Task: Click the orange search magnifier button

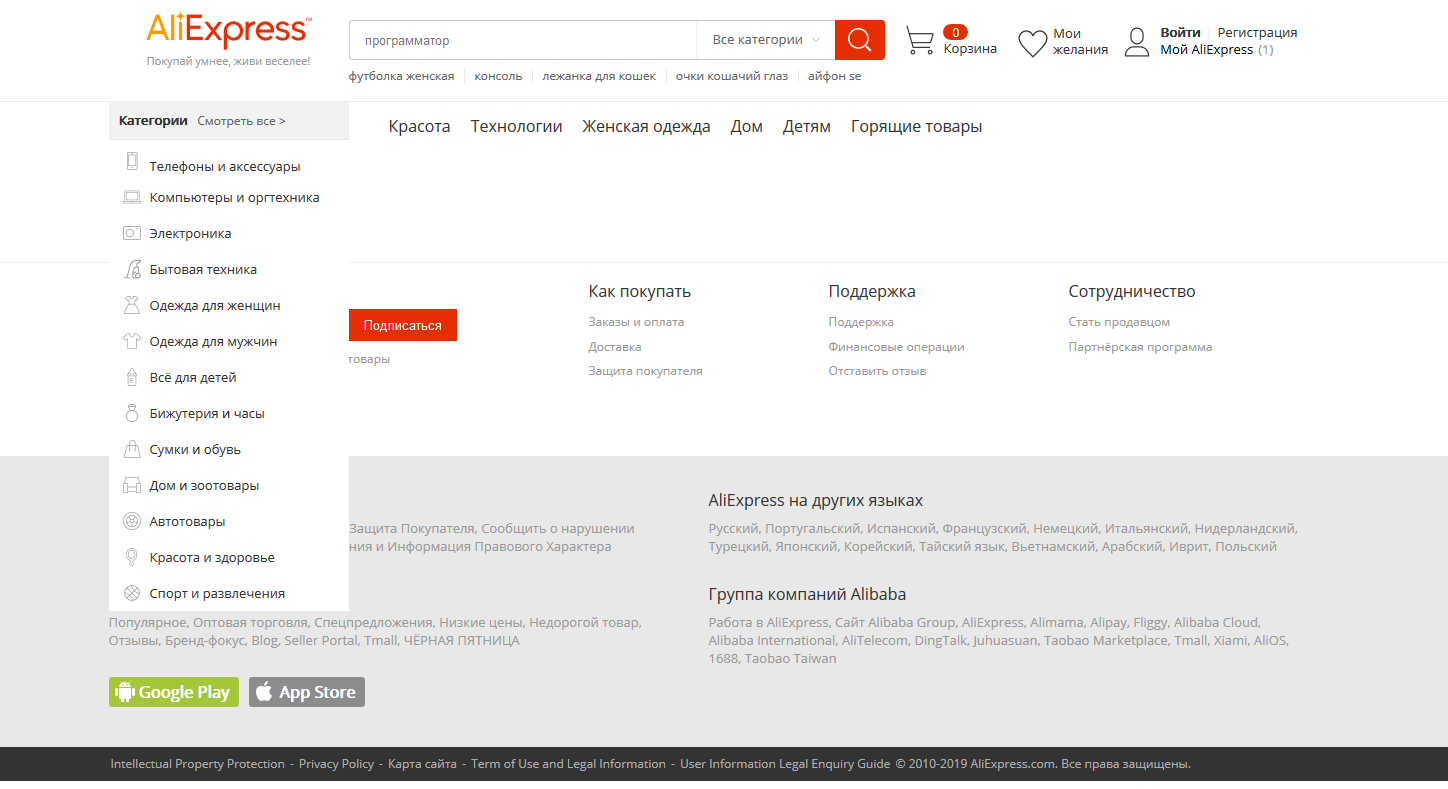Action: [x=860, y=40]
